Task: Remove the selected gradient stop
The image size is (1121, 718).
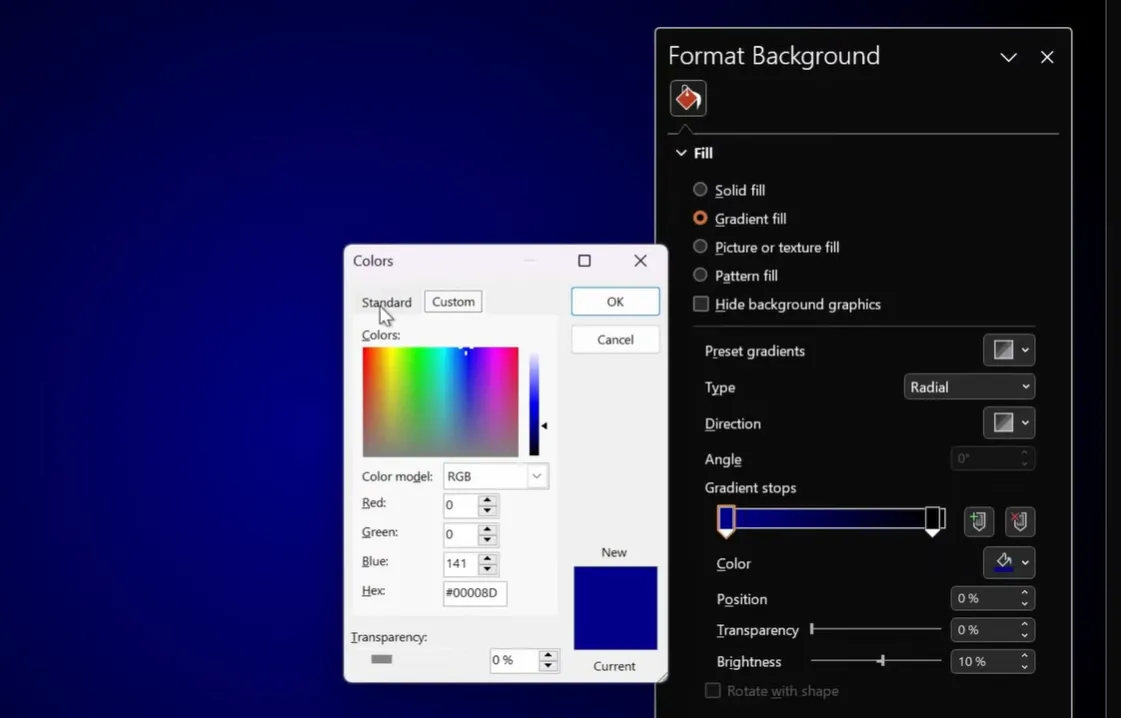Action: (1019, 521)
